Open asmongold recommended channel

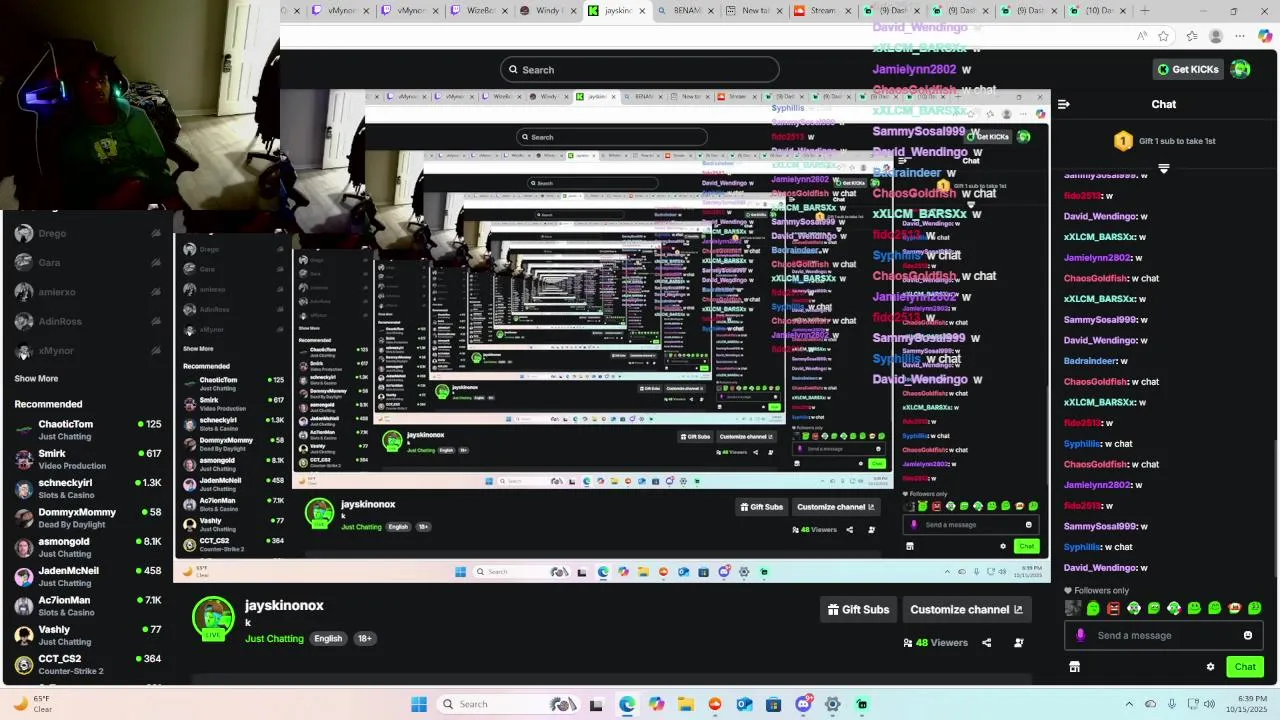click(x=87, y=547)
